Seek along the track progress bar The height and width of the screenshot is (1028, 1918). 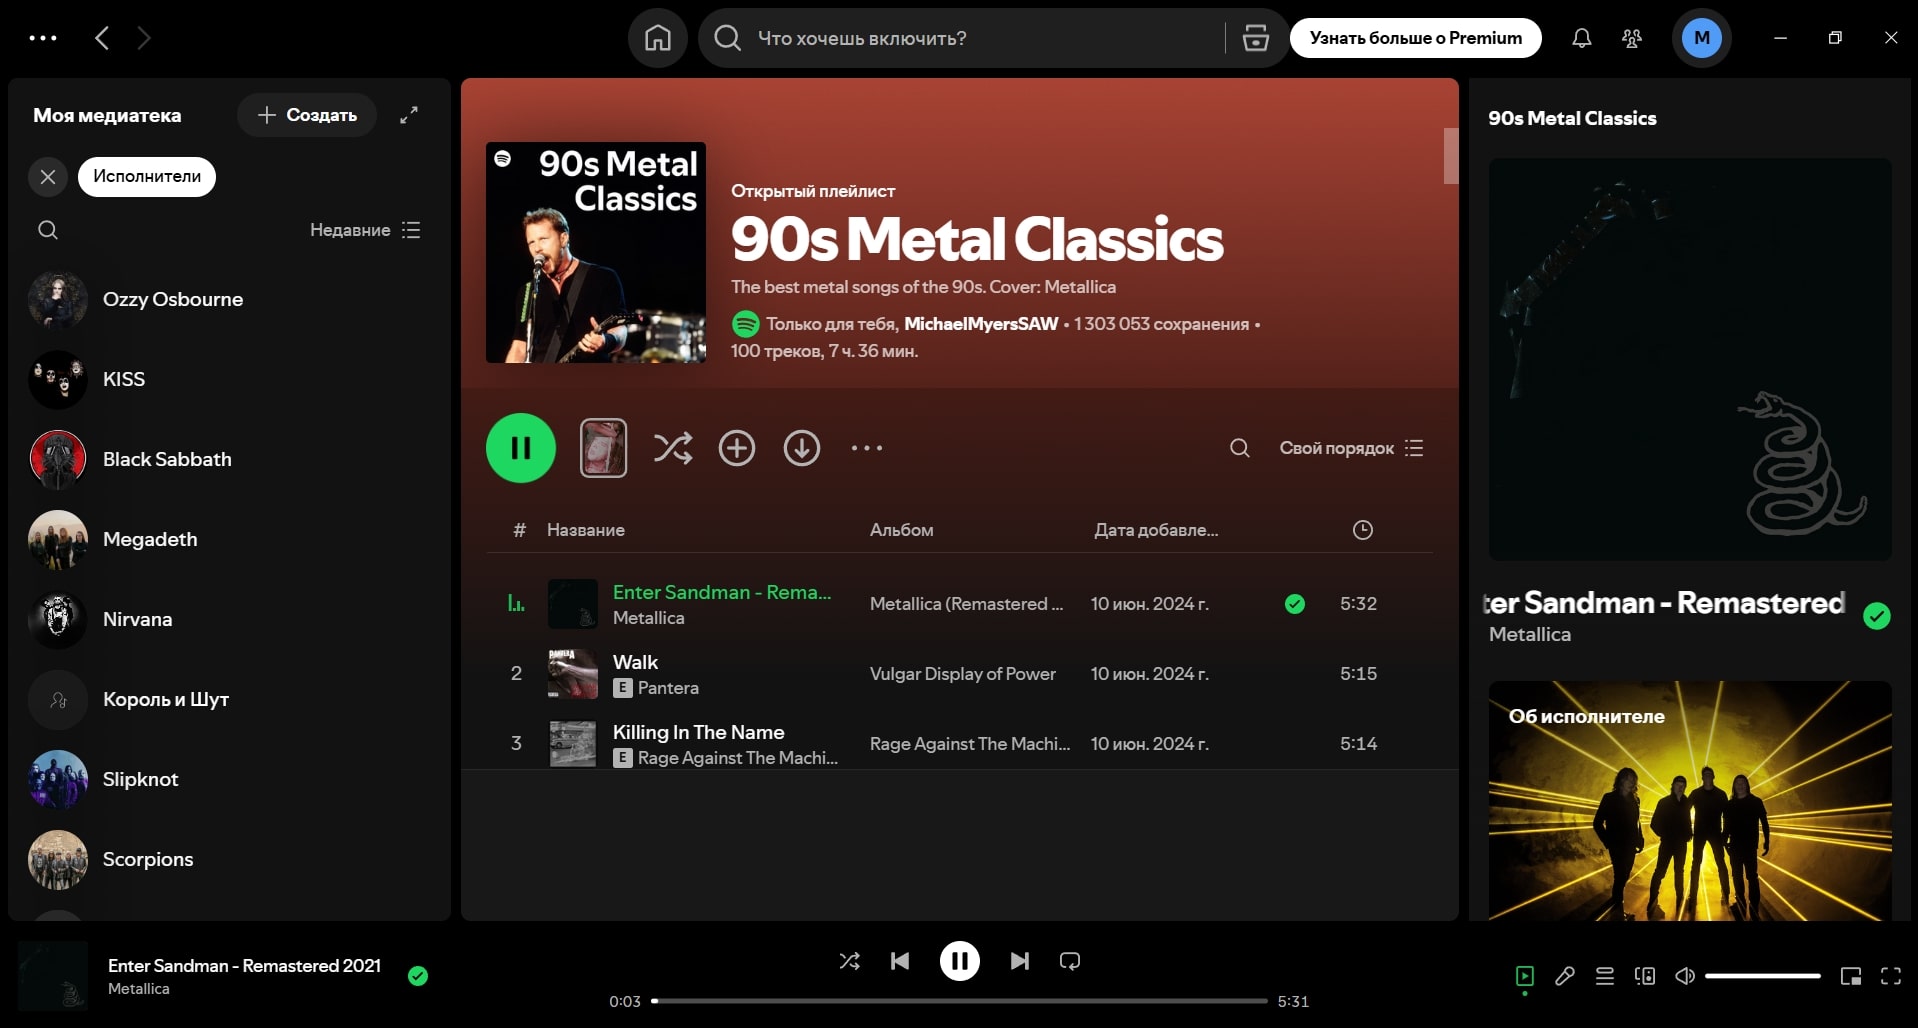(x=959, y=1001)
